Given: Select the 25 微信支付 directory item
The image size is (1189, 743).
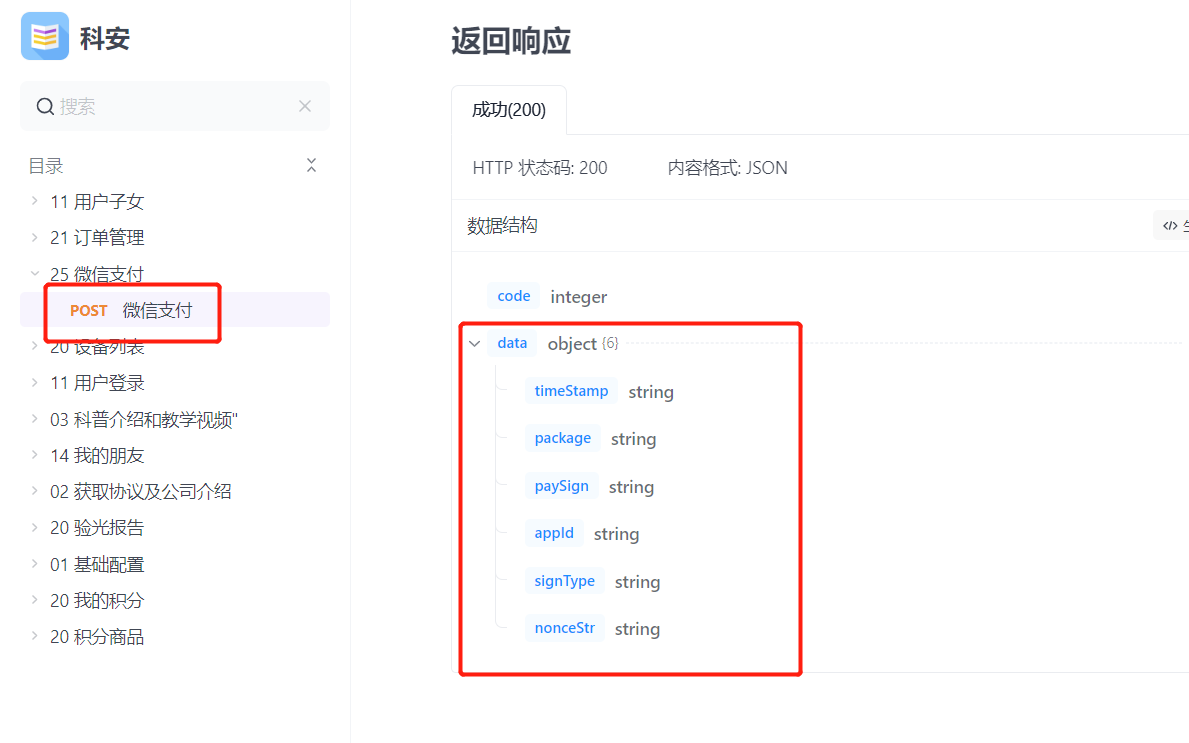Looking at the screenshot, I should click(x=97, y=274).
